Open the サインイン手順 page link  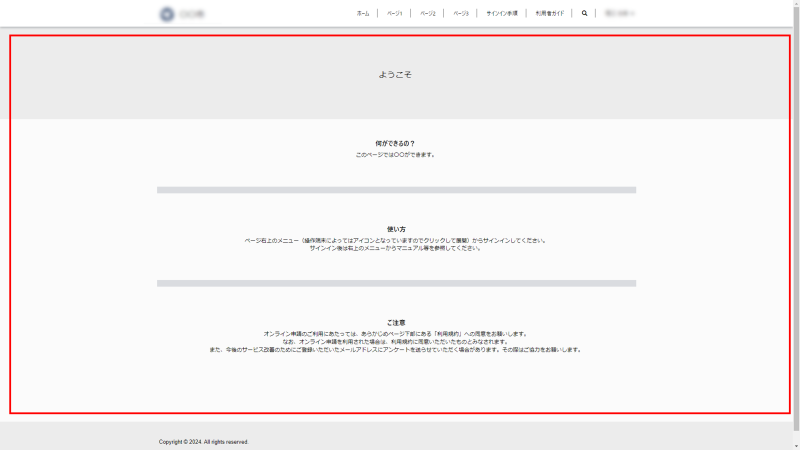pyautogui.click(x=502, y=14)
